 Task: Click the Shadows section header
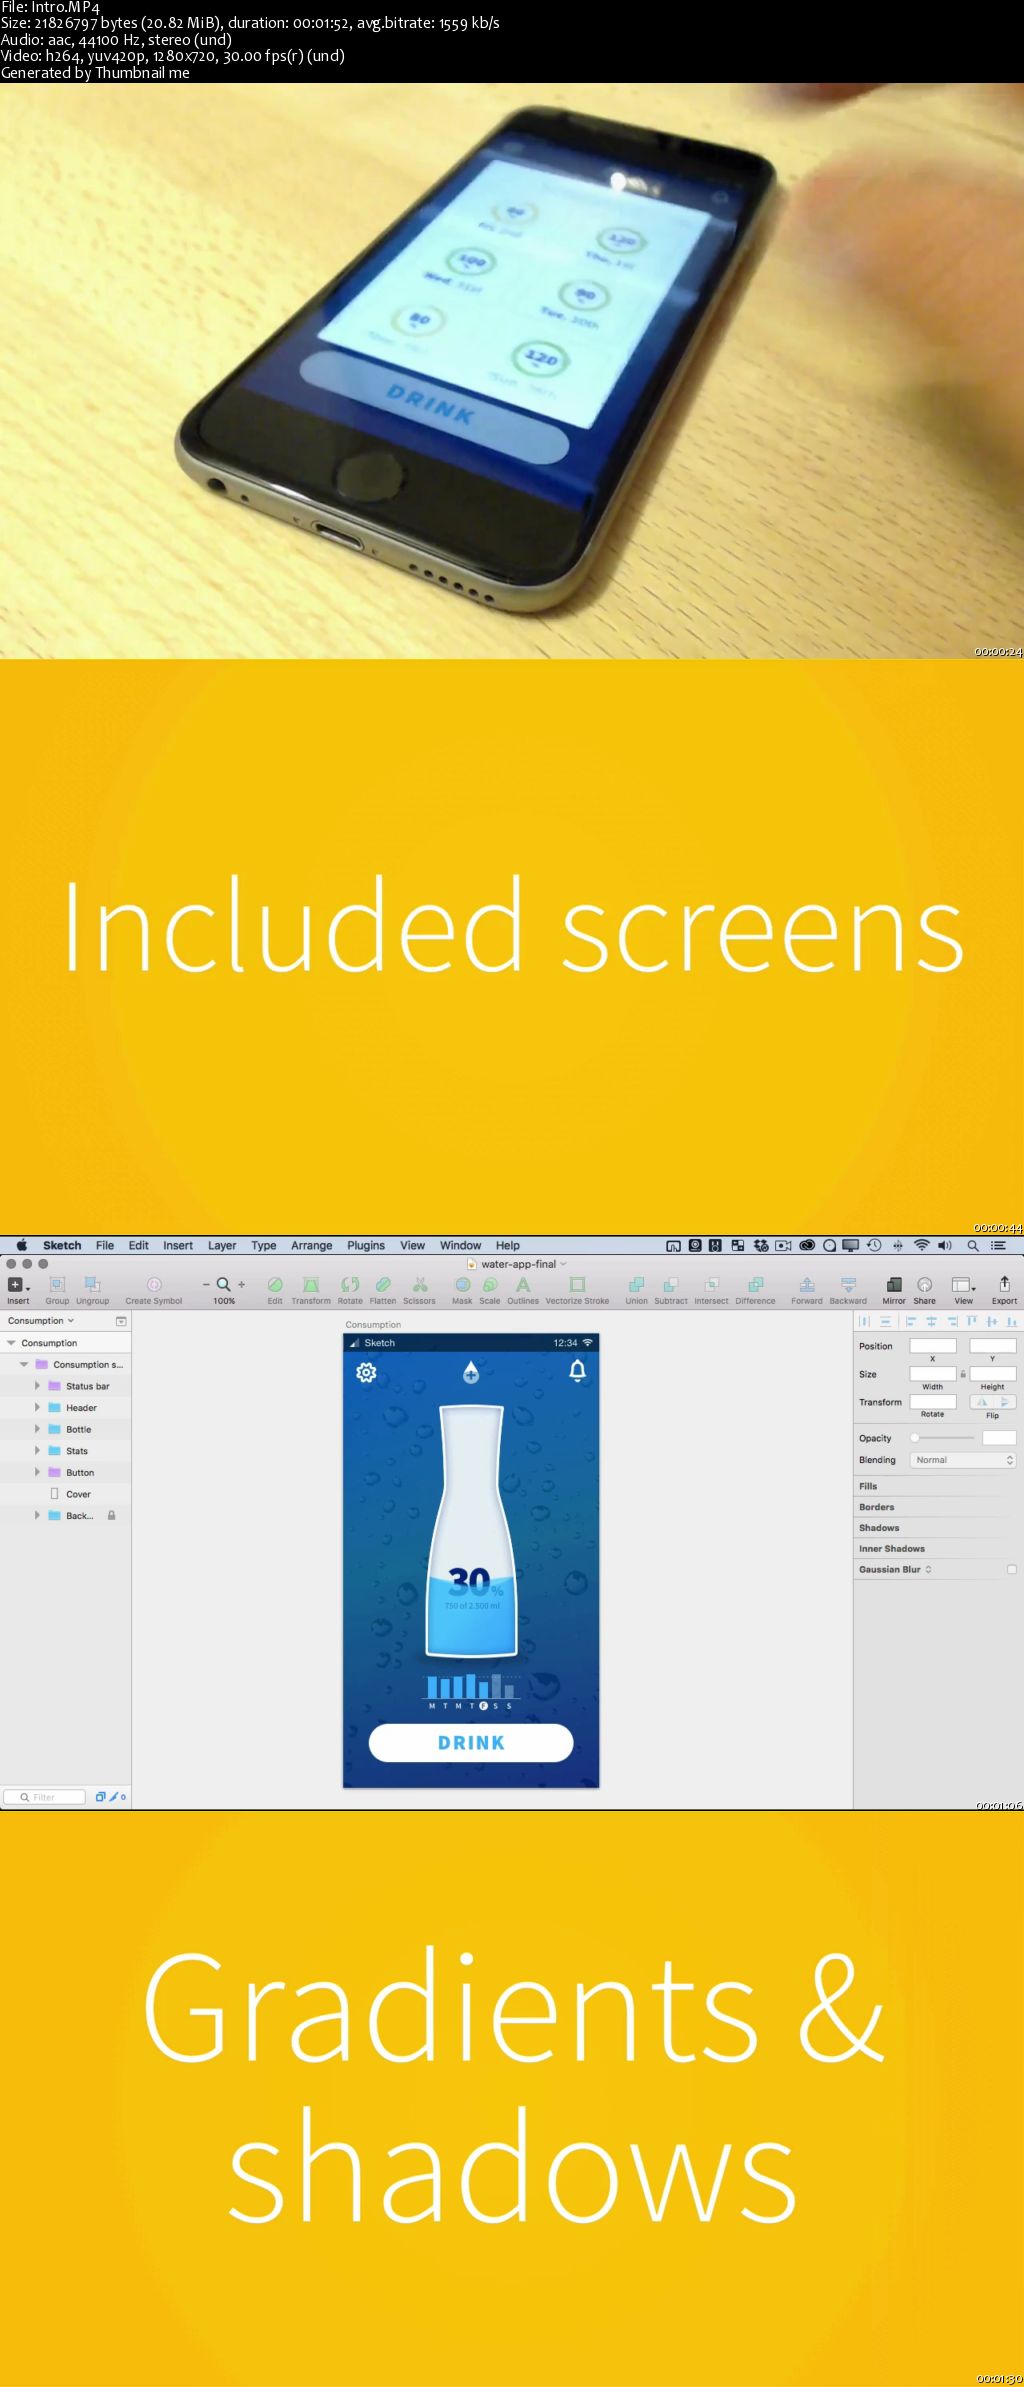[x=880, y=1528]
